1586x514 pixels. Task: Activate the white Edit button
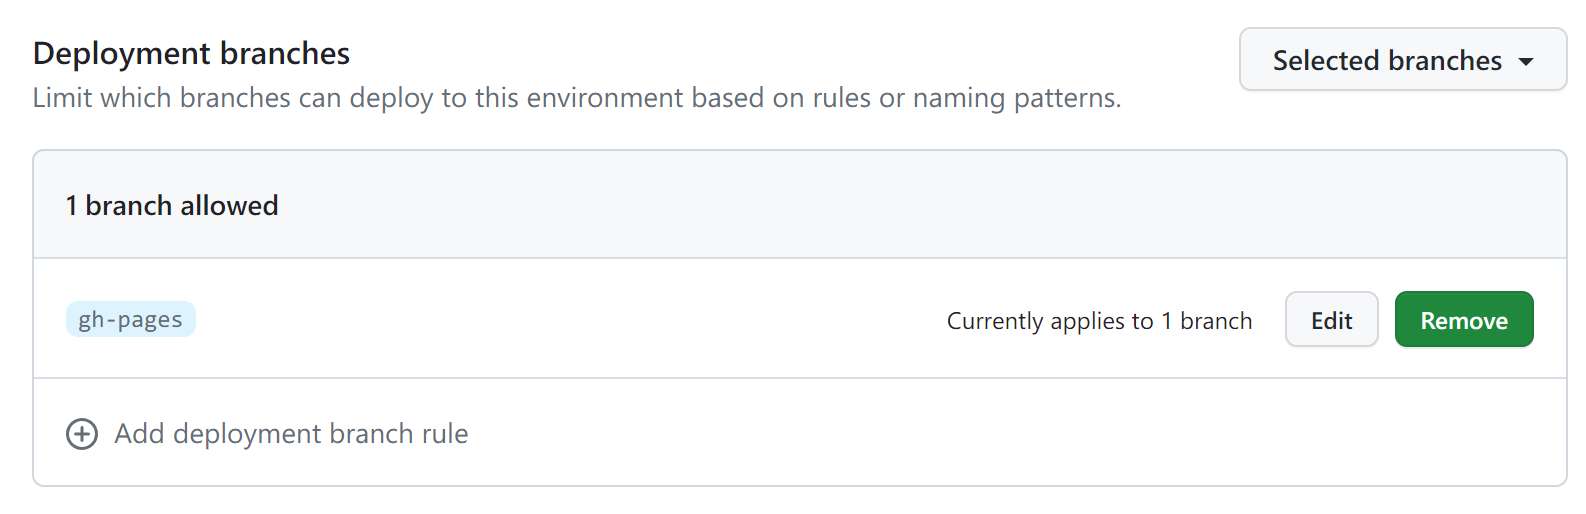(x=1331, y=320)
